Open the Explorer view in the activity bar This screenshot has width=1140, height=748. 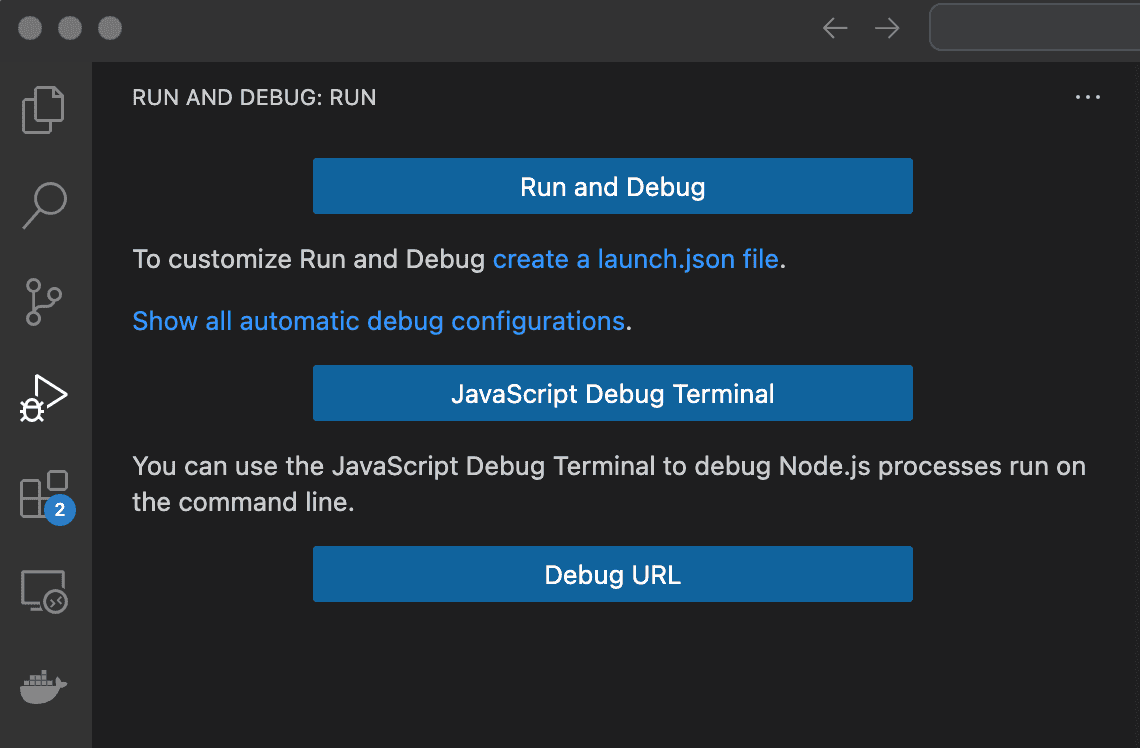[x=44, y=109]
